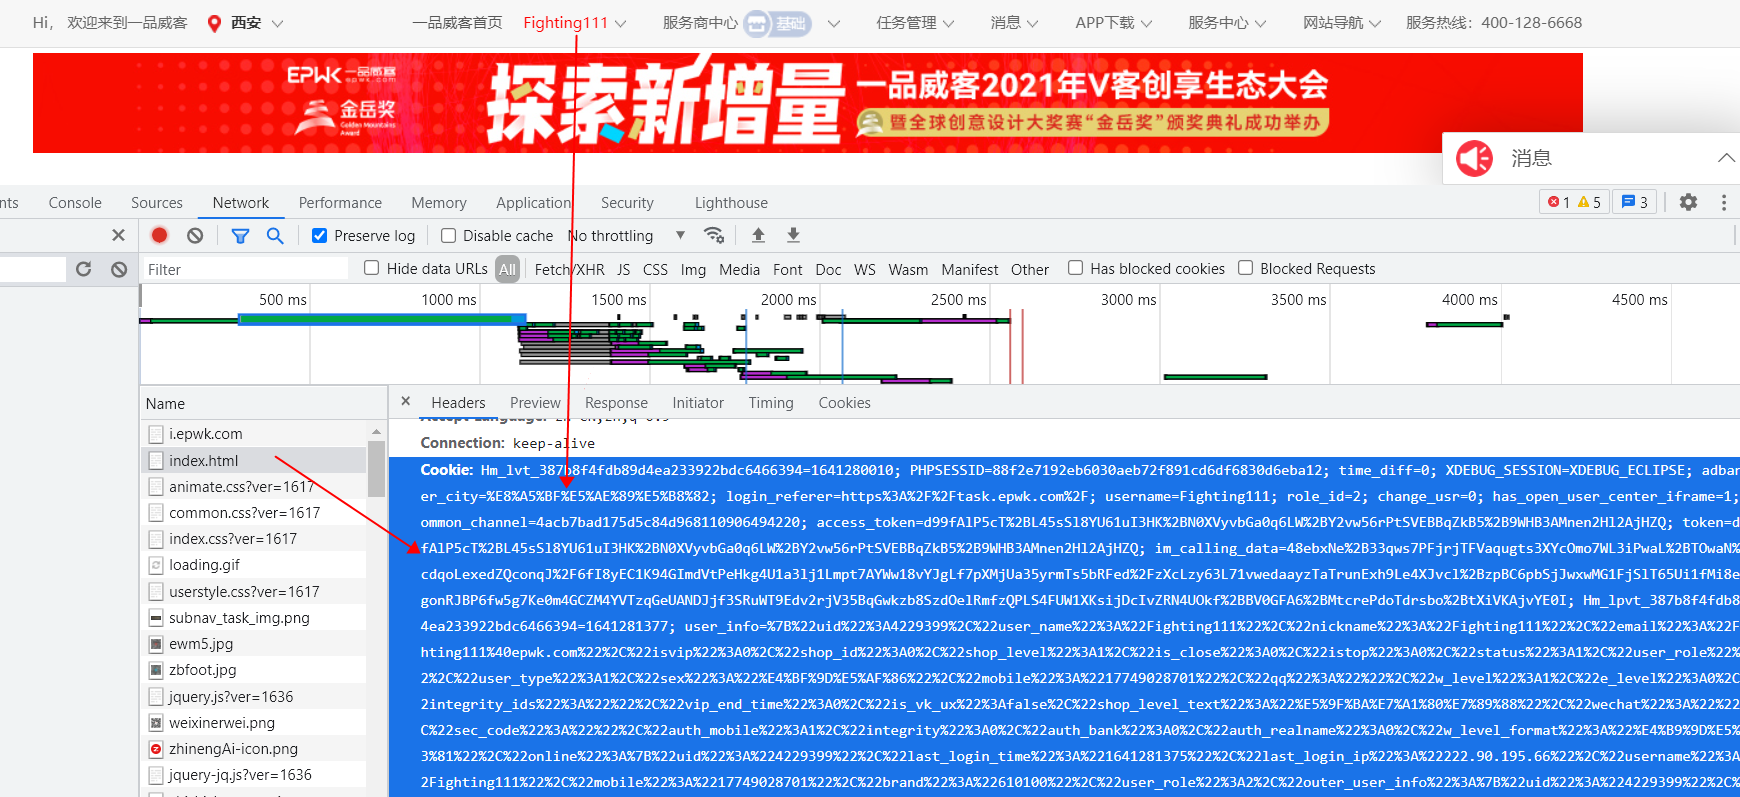The image size is (1740, 797).
Task: Open the Lighthouse tab
Action: [731, 202]
